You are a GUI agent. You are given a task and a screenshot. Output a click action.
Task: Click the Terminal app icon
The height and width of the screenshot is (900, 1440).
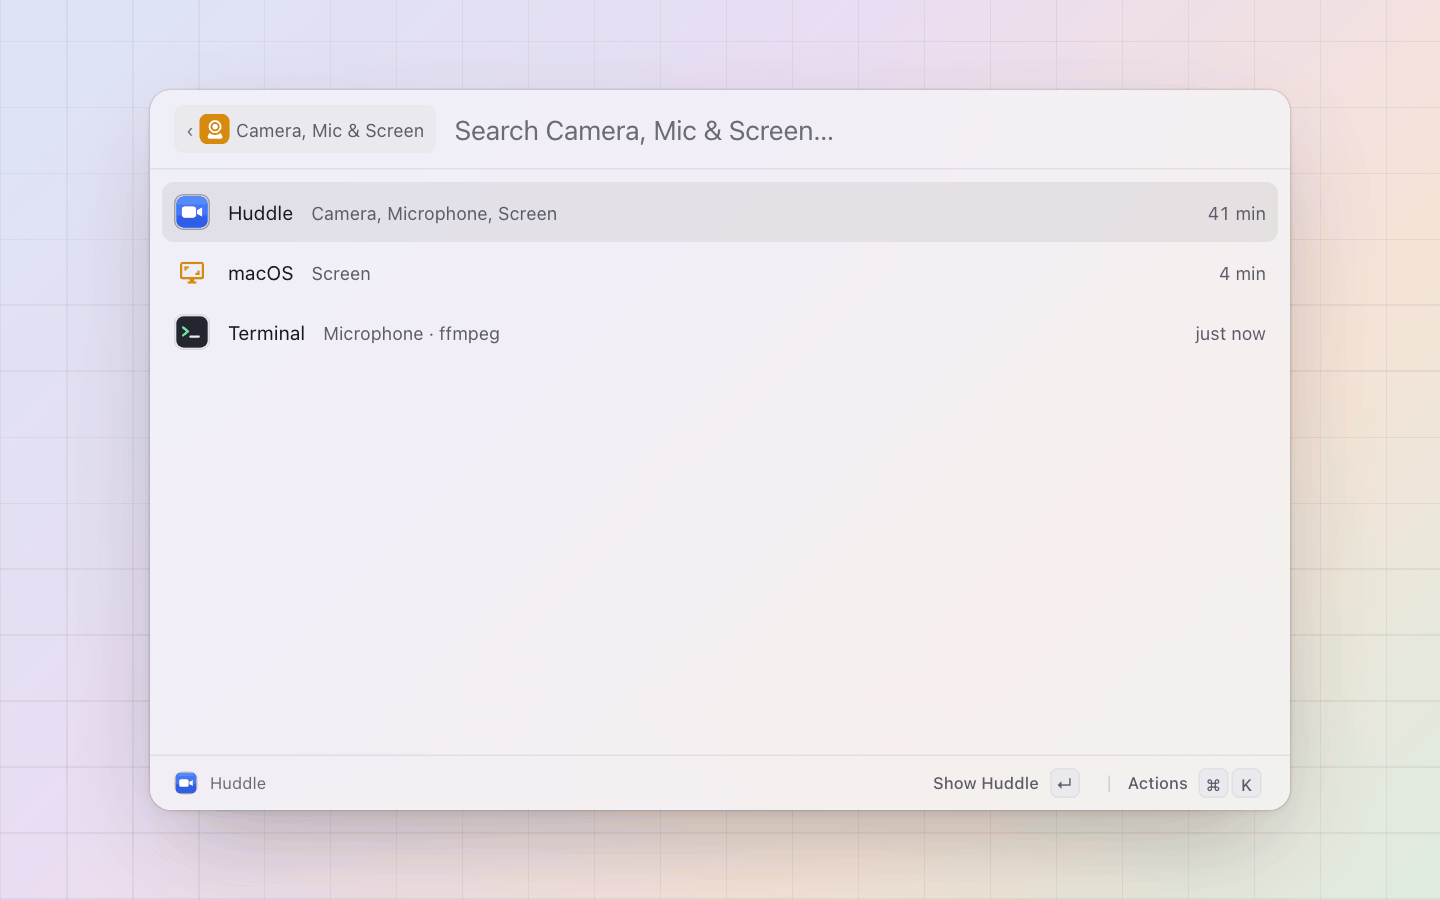click(x=192, y=332)
